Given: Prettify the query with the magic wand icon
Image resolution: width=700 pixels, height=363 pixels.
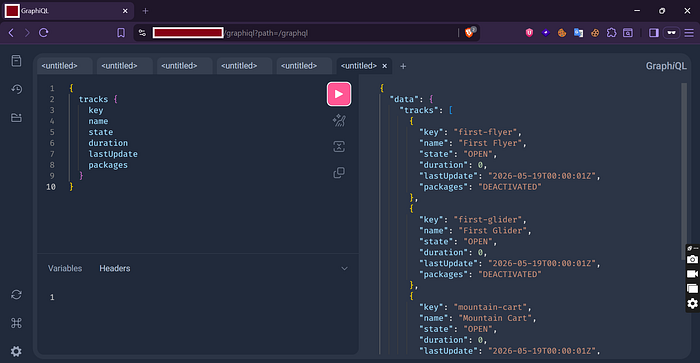Looking at the screenshot, I should pyautogui.click(x=339, y=121).
